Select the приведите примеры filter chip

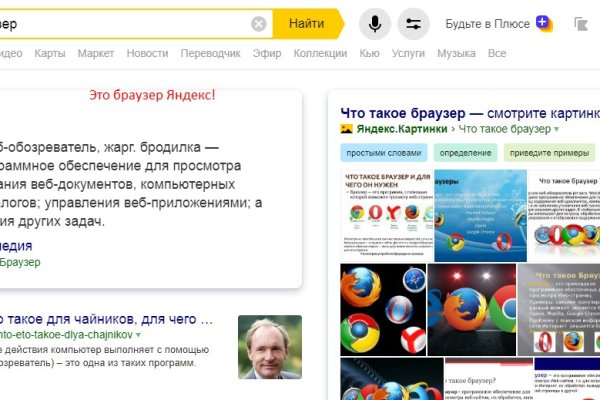coord(549,153)
